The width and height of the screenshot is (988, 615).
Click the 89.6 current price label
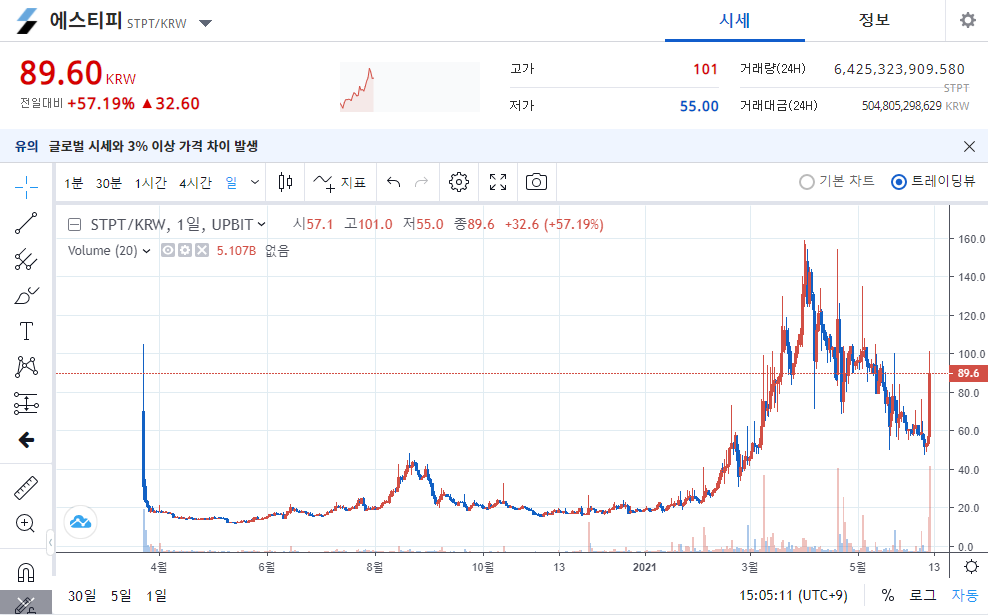968,373
